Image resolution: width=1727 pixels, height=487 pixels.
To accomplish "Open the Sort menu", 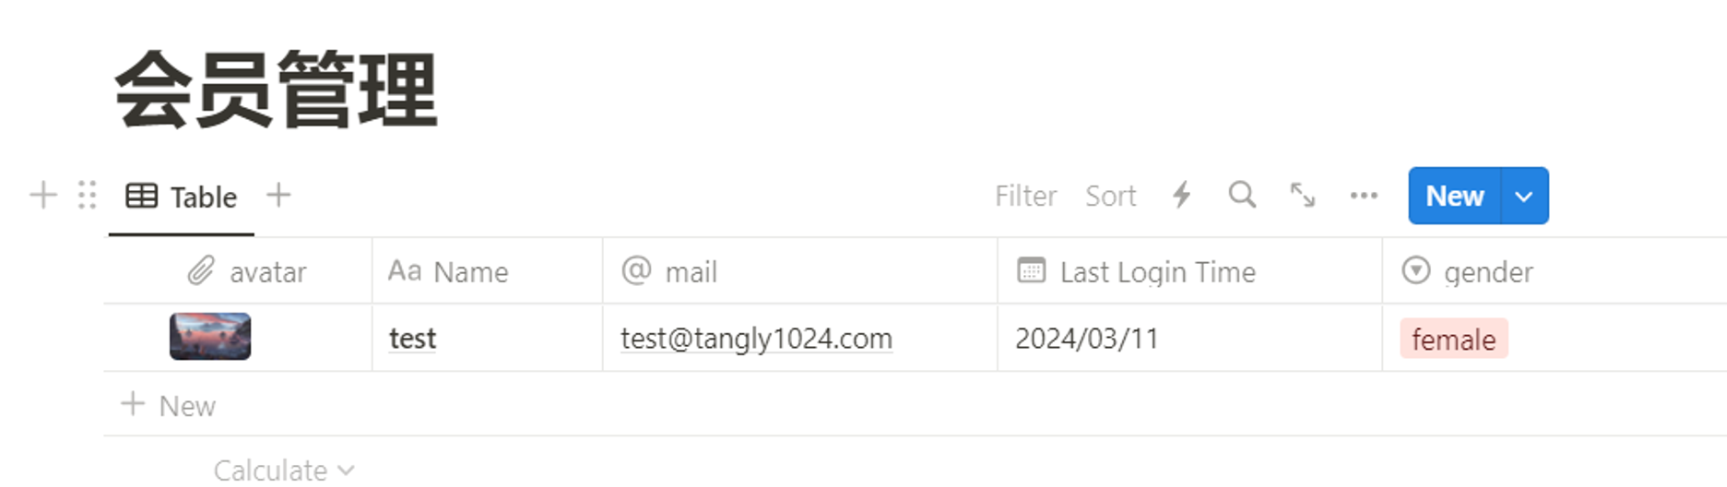I will point(1111,196).
